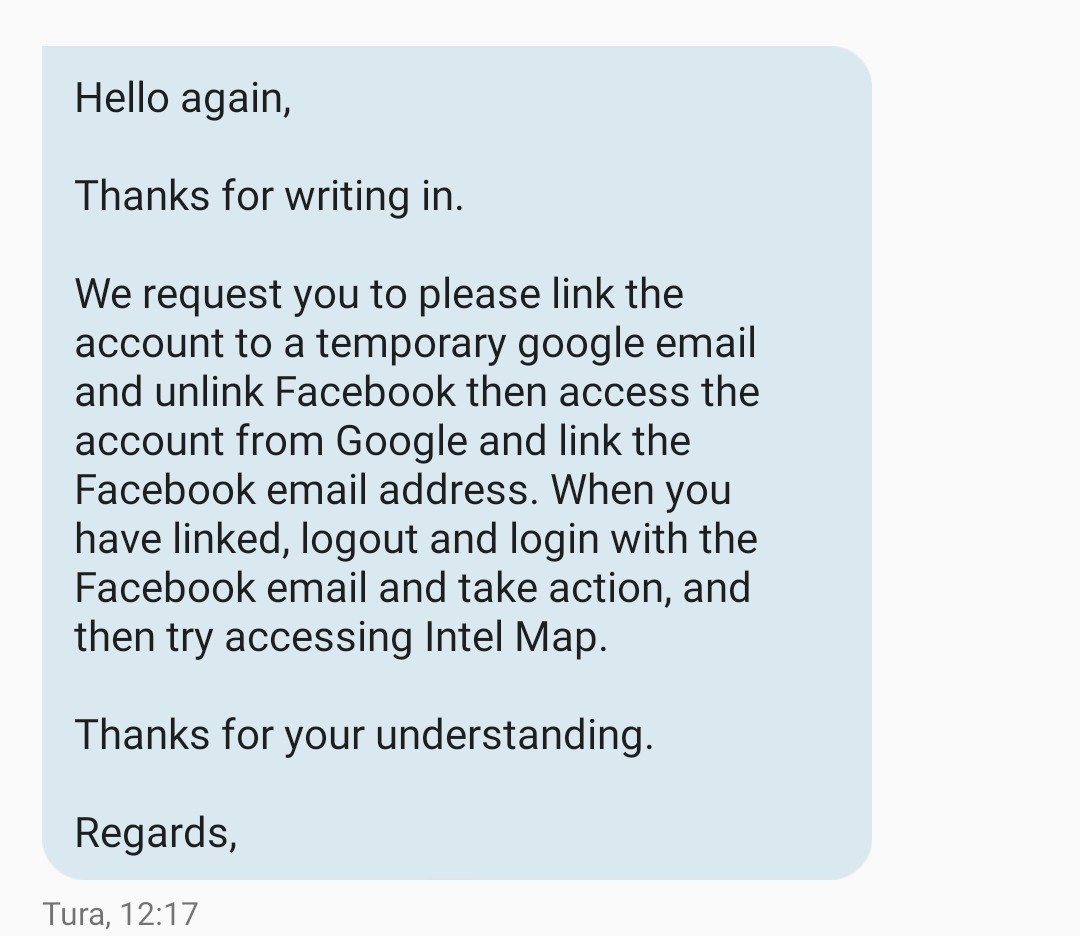Viewport: 1080px width, 936px height.
Task: Tap the 'Hello again,' greeting line
Action: (x=183, y=98)
